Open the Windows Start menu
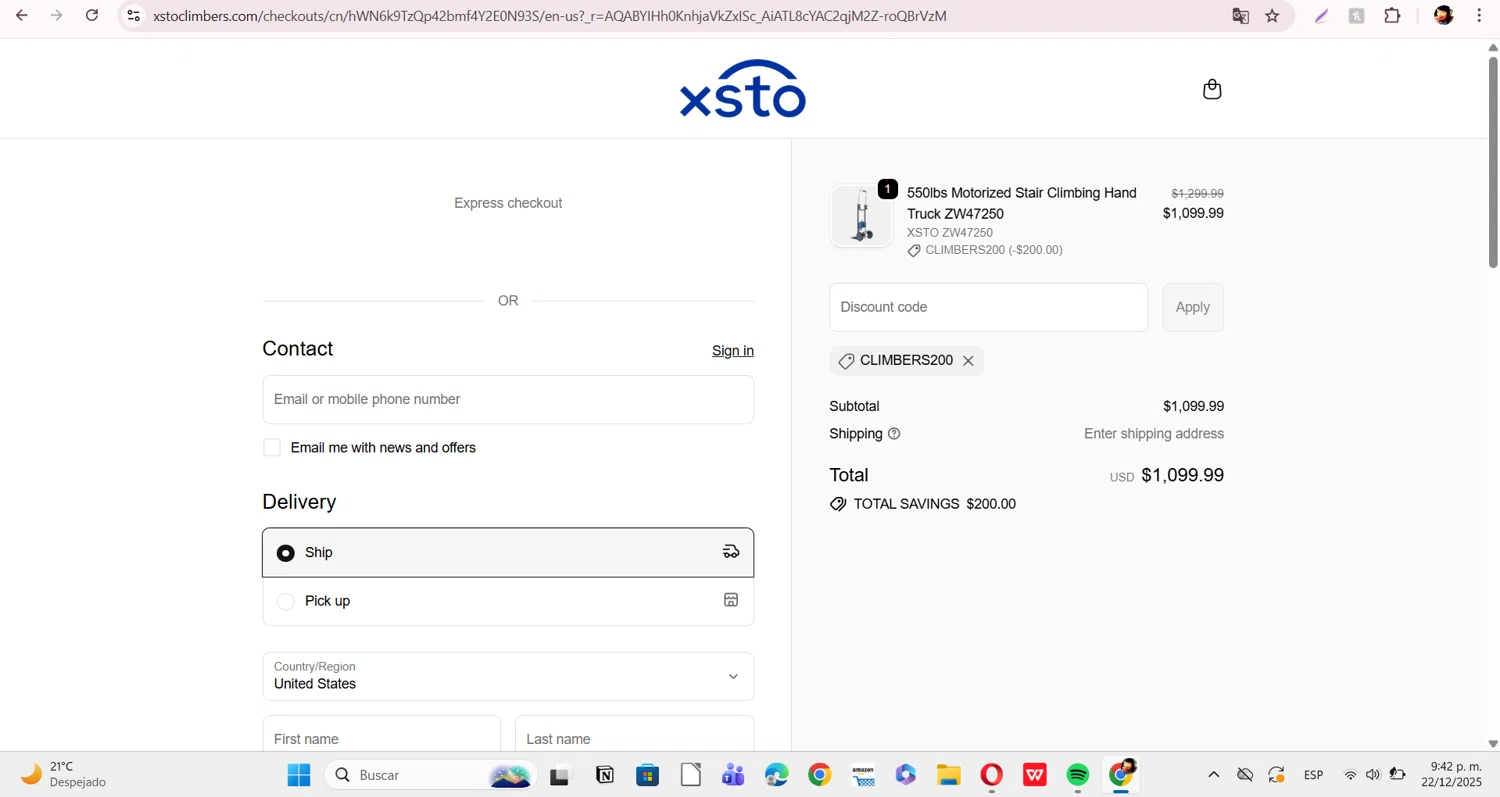Image resolution: width=1500 pixels, height=797 pixels. pos(299,775)
